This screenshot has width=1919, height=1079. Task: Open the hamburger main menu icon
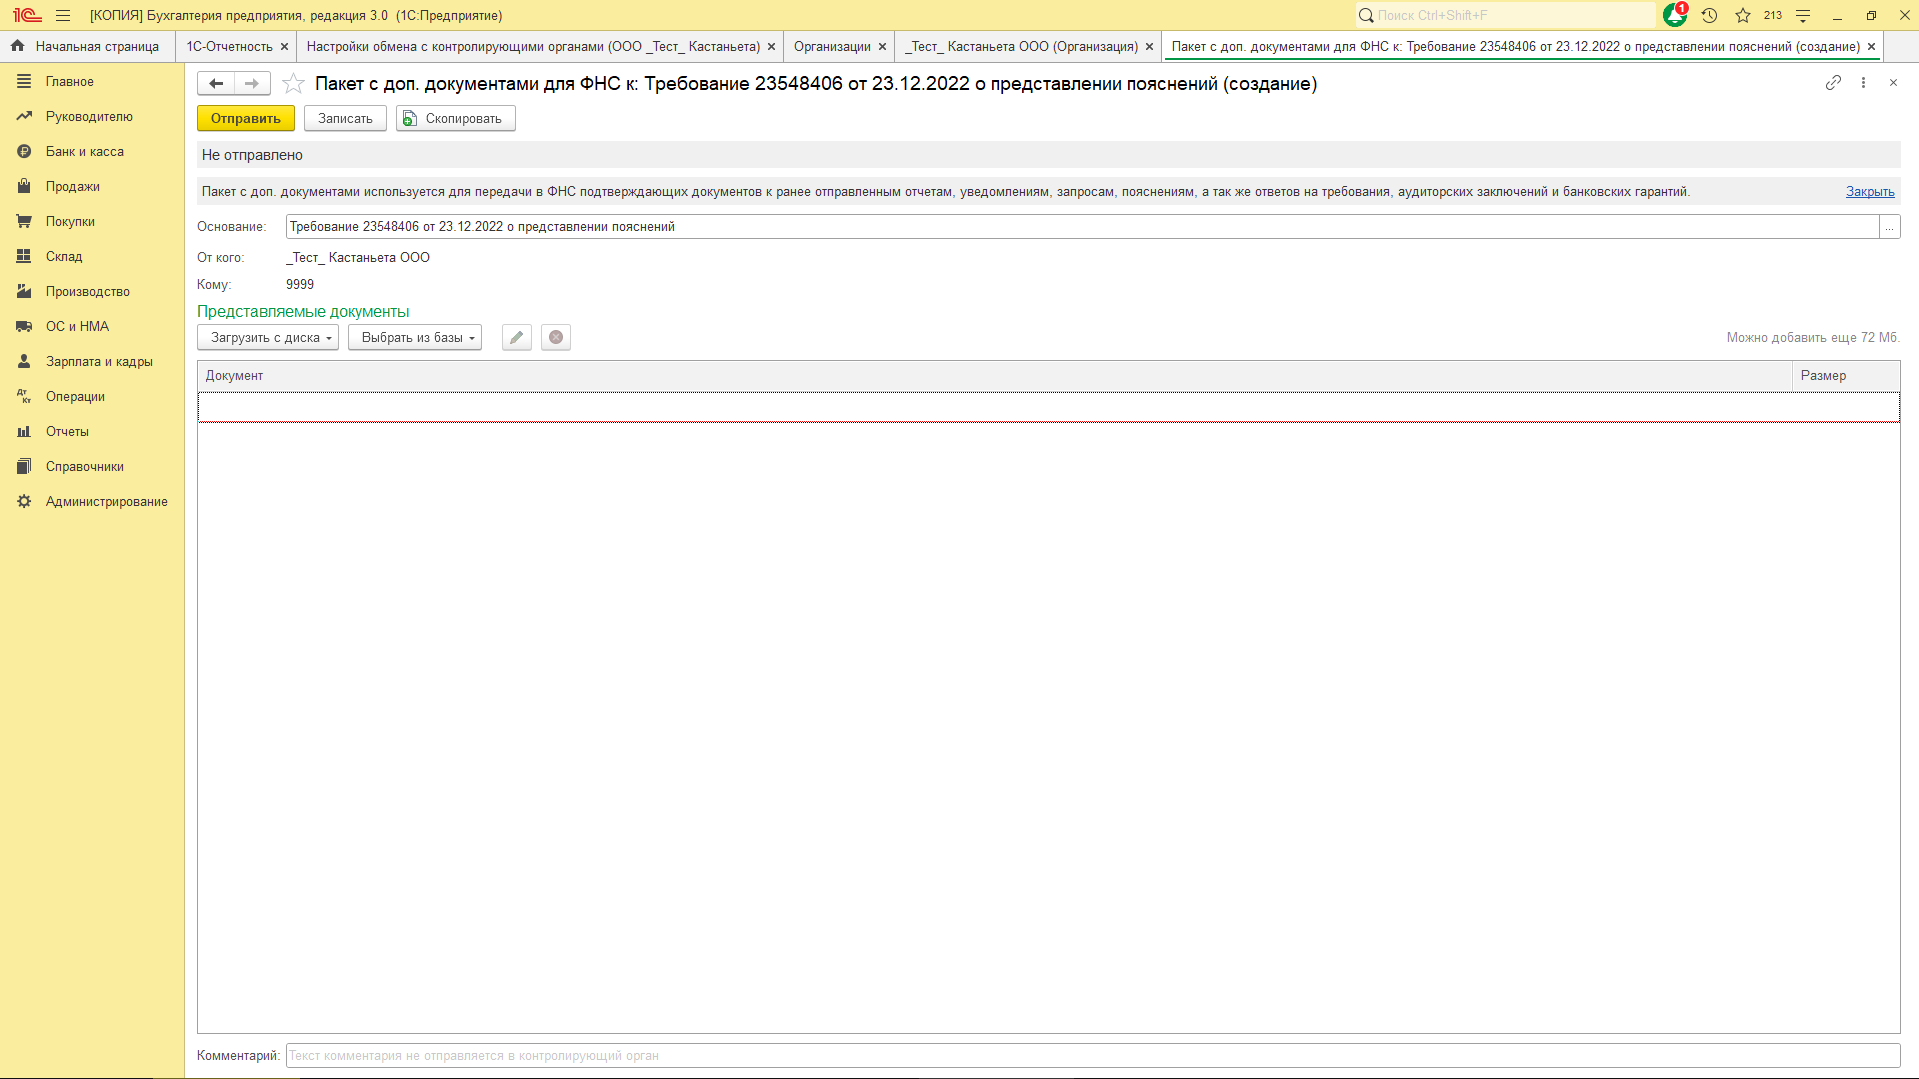[x=63, y=15]
